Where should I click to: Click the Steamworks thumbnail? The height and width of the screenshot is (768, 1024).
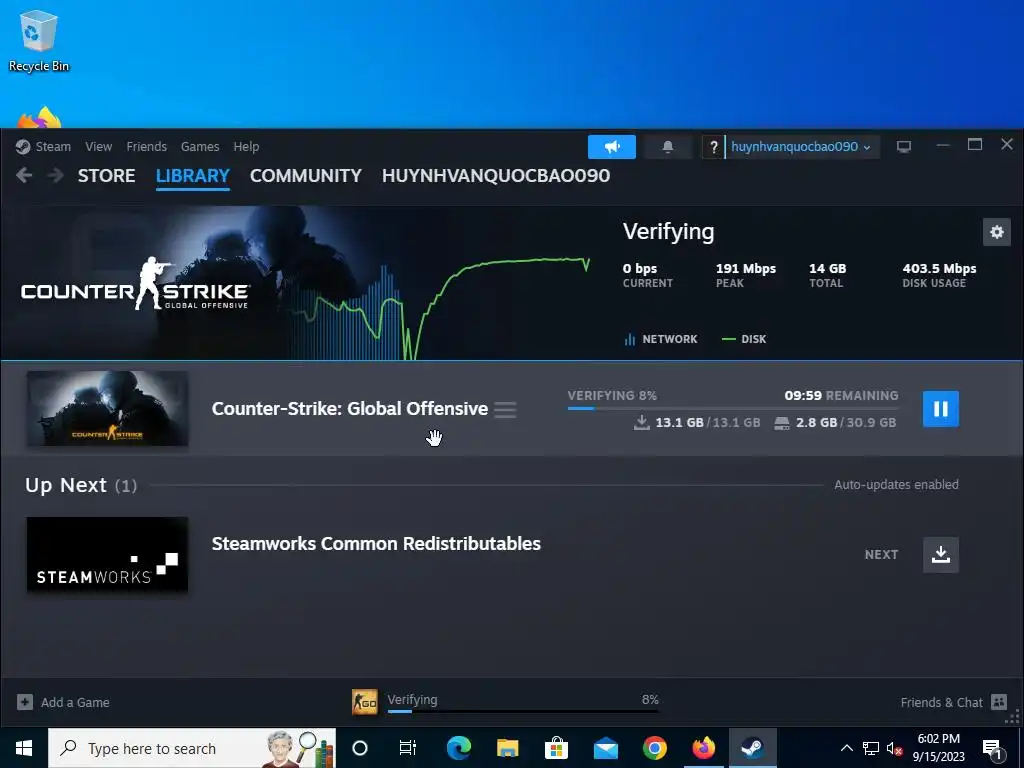point(107,554)
